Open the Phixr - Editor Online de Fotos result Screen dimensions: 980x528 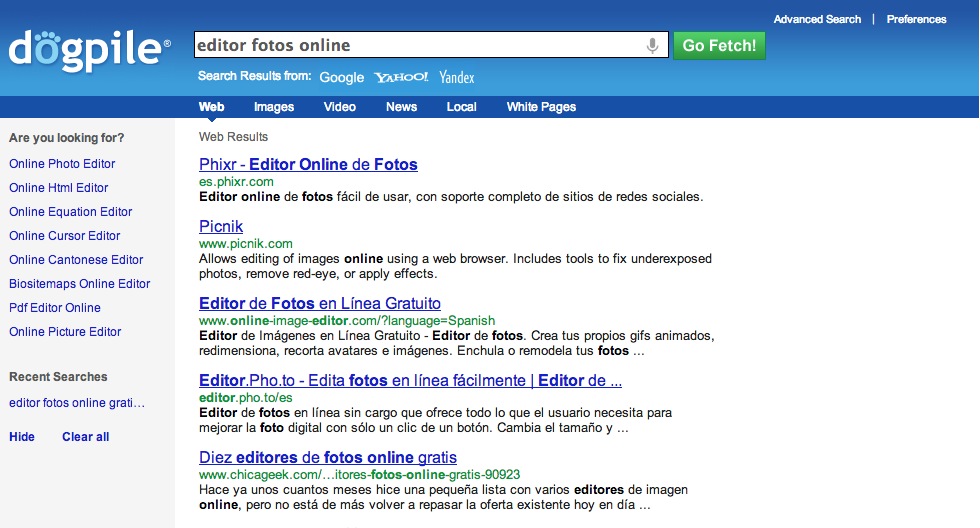(x=308, y=165)
